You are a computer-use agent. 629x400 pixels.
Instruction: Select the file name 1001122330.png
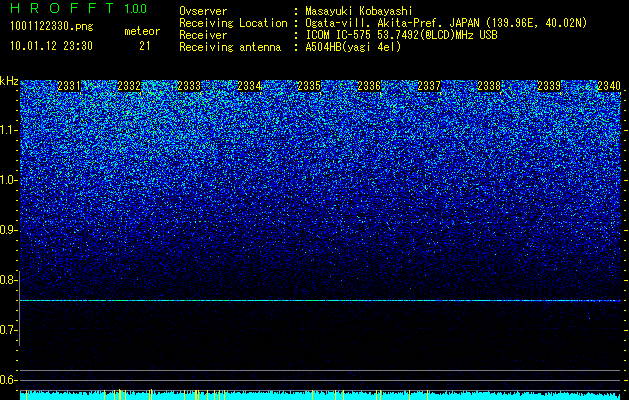(52, 26)
